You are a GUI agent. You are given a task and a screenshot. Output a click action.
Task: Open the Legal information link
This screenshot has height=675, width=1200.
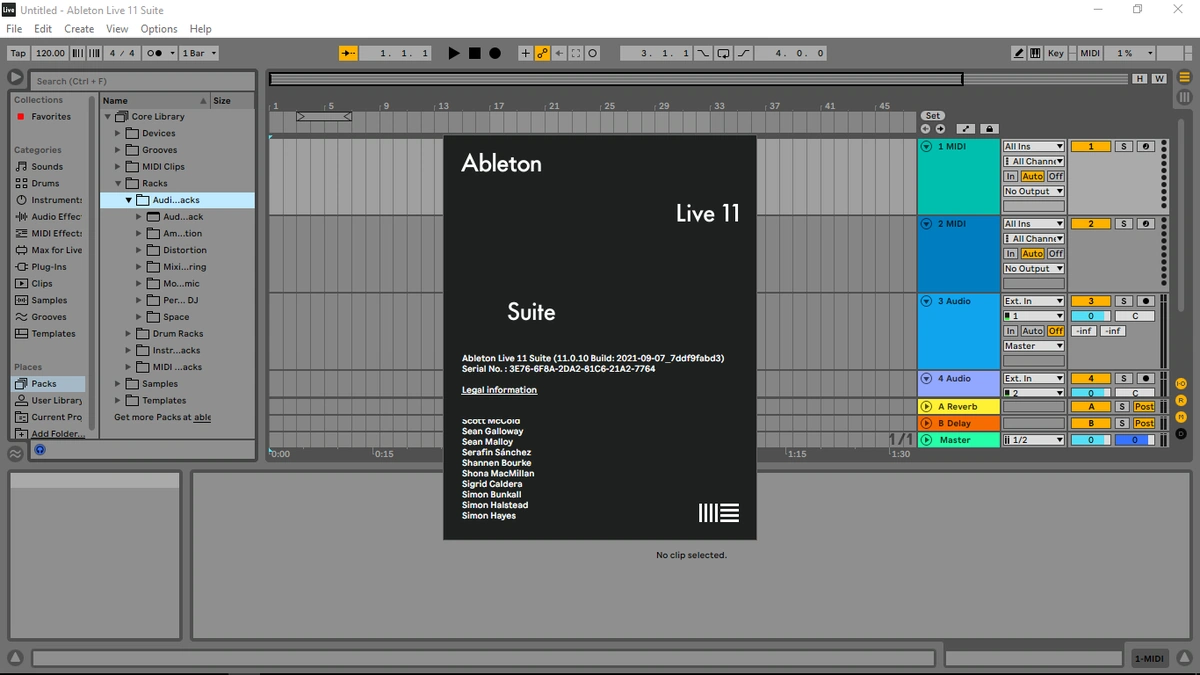point(499,390)
